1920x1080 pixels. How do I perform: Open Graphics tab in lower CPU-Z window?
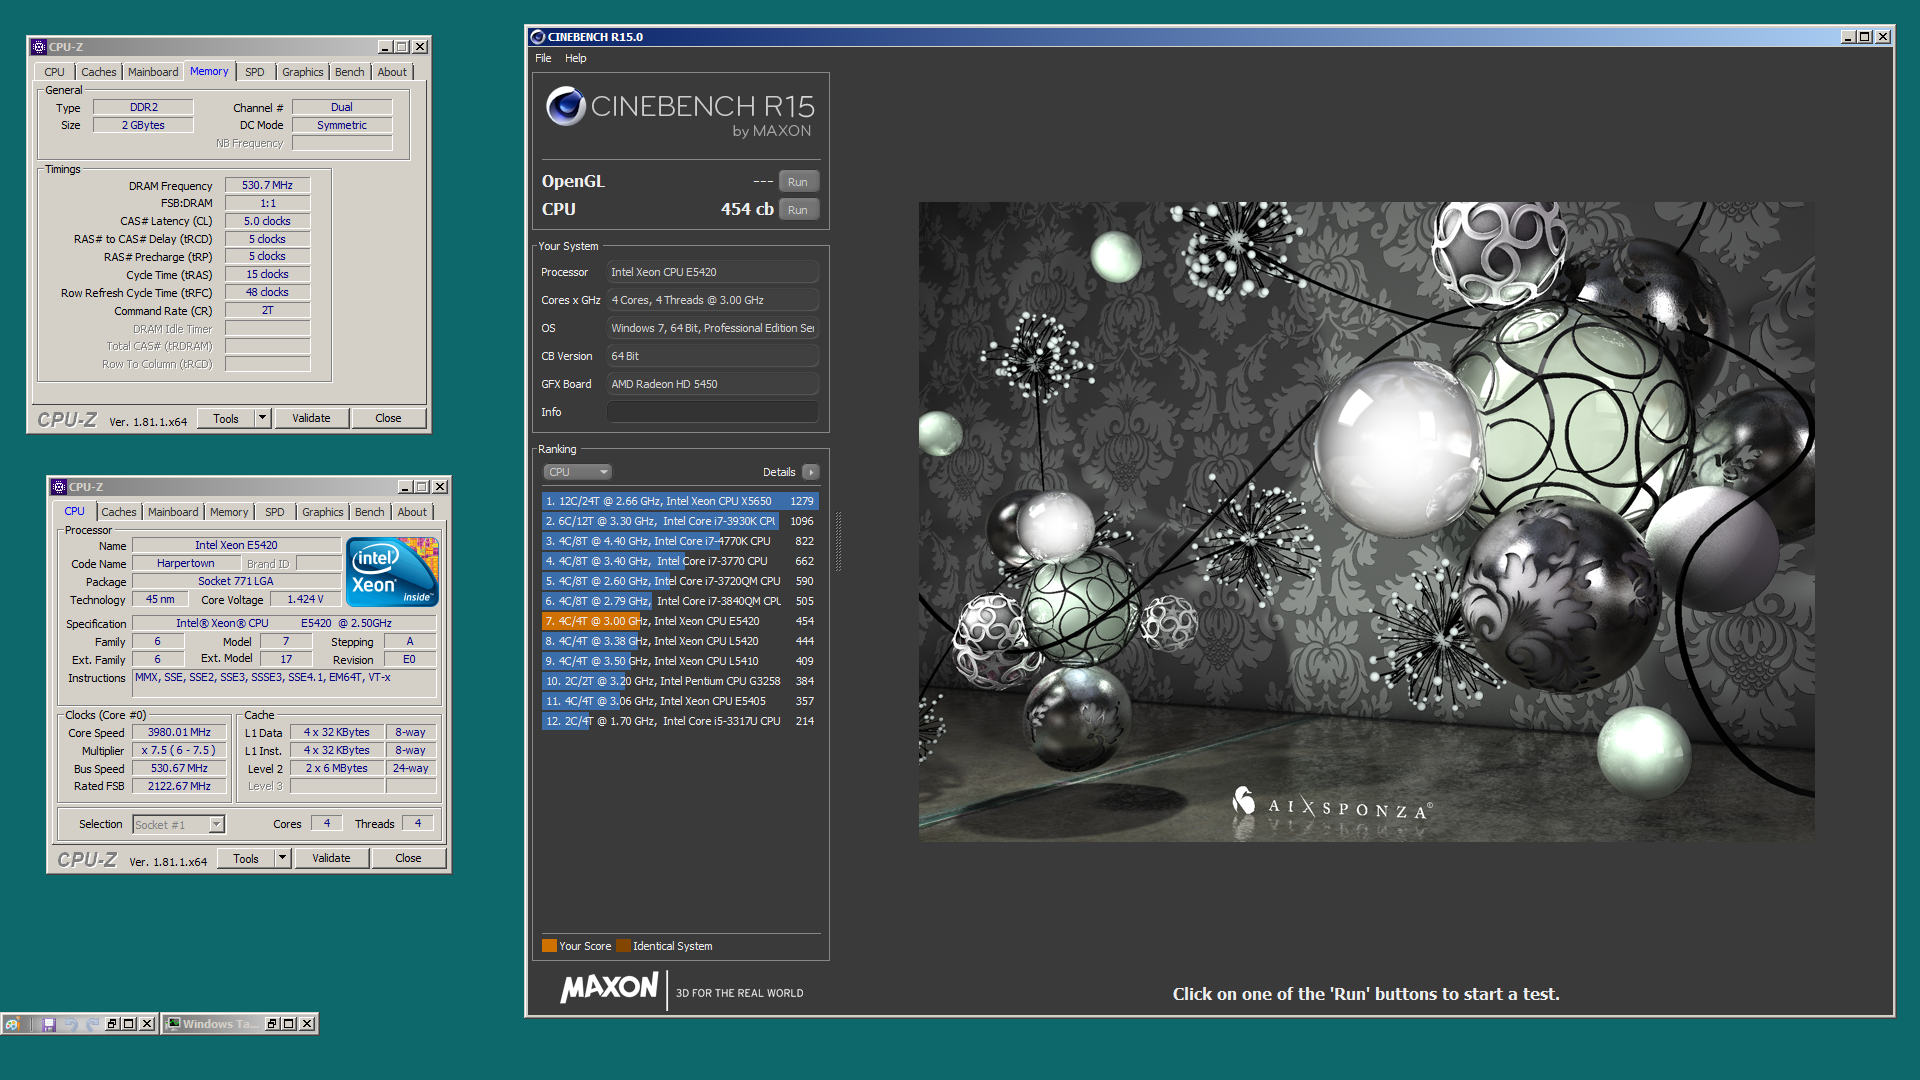click(322, 512)
